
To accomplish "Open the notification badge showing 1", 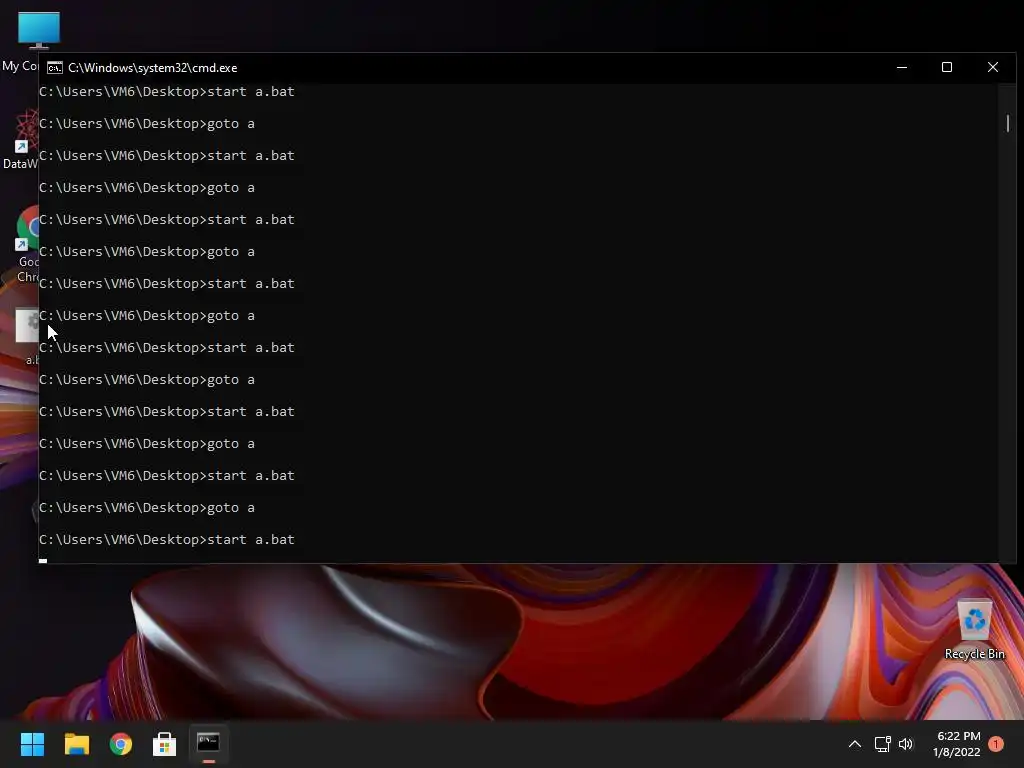I will [996, 744].
